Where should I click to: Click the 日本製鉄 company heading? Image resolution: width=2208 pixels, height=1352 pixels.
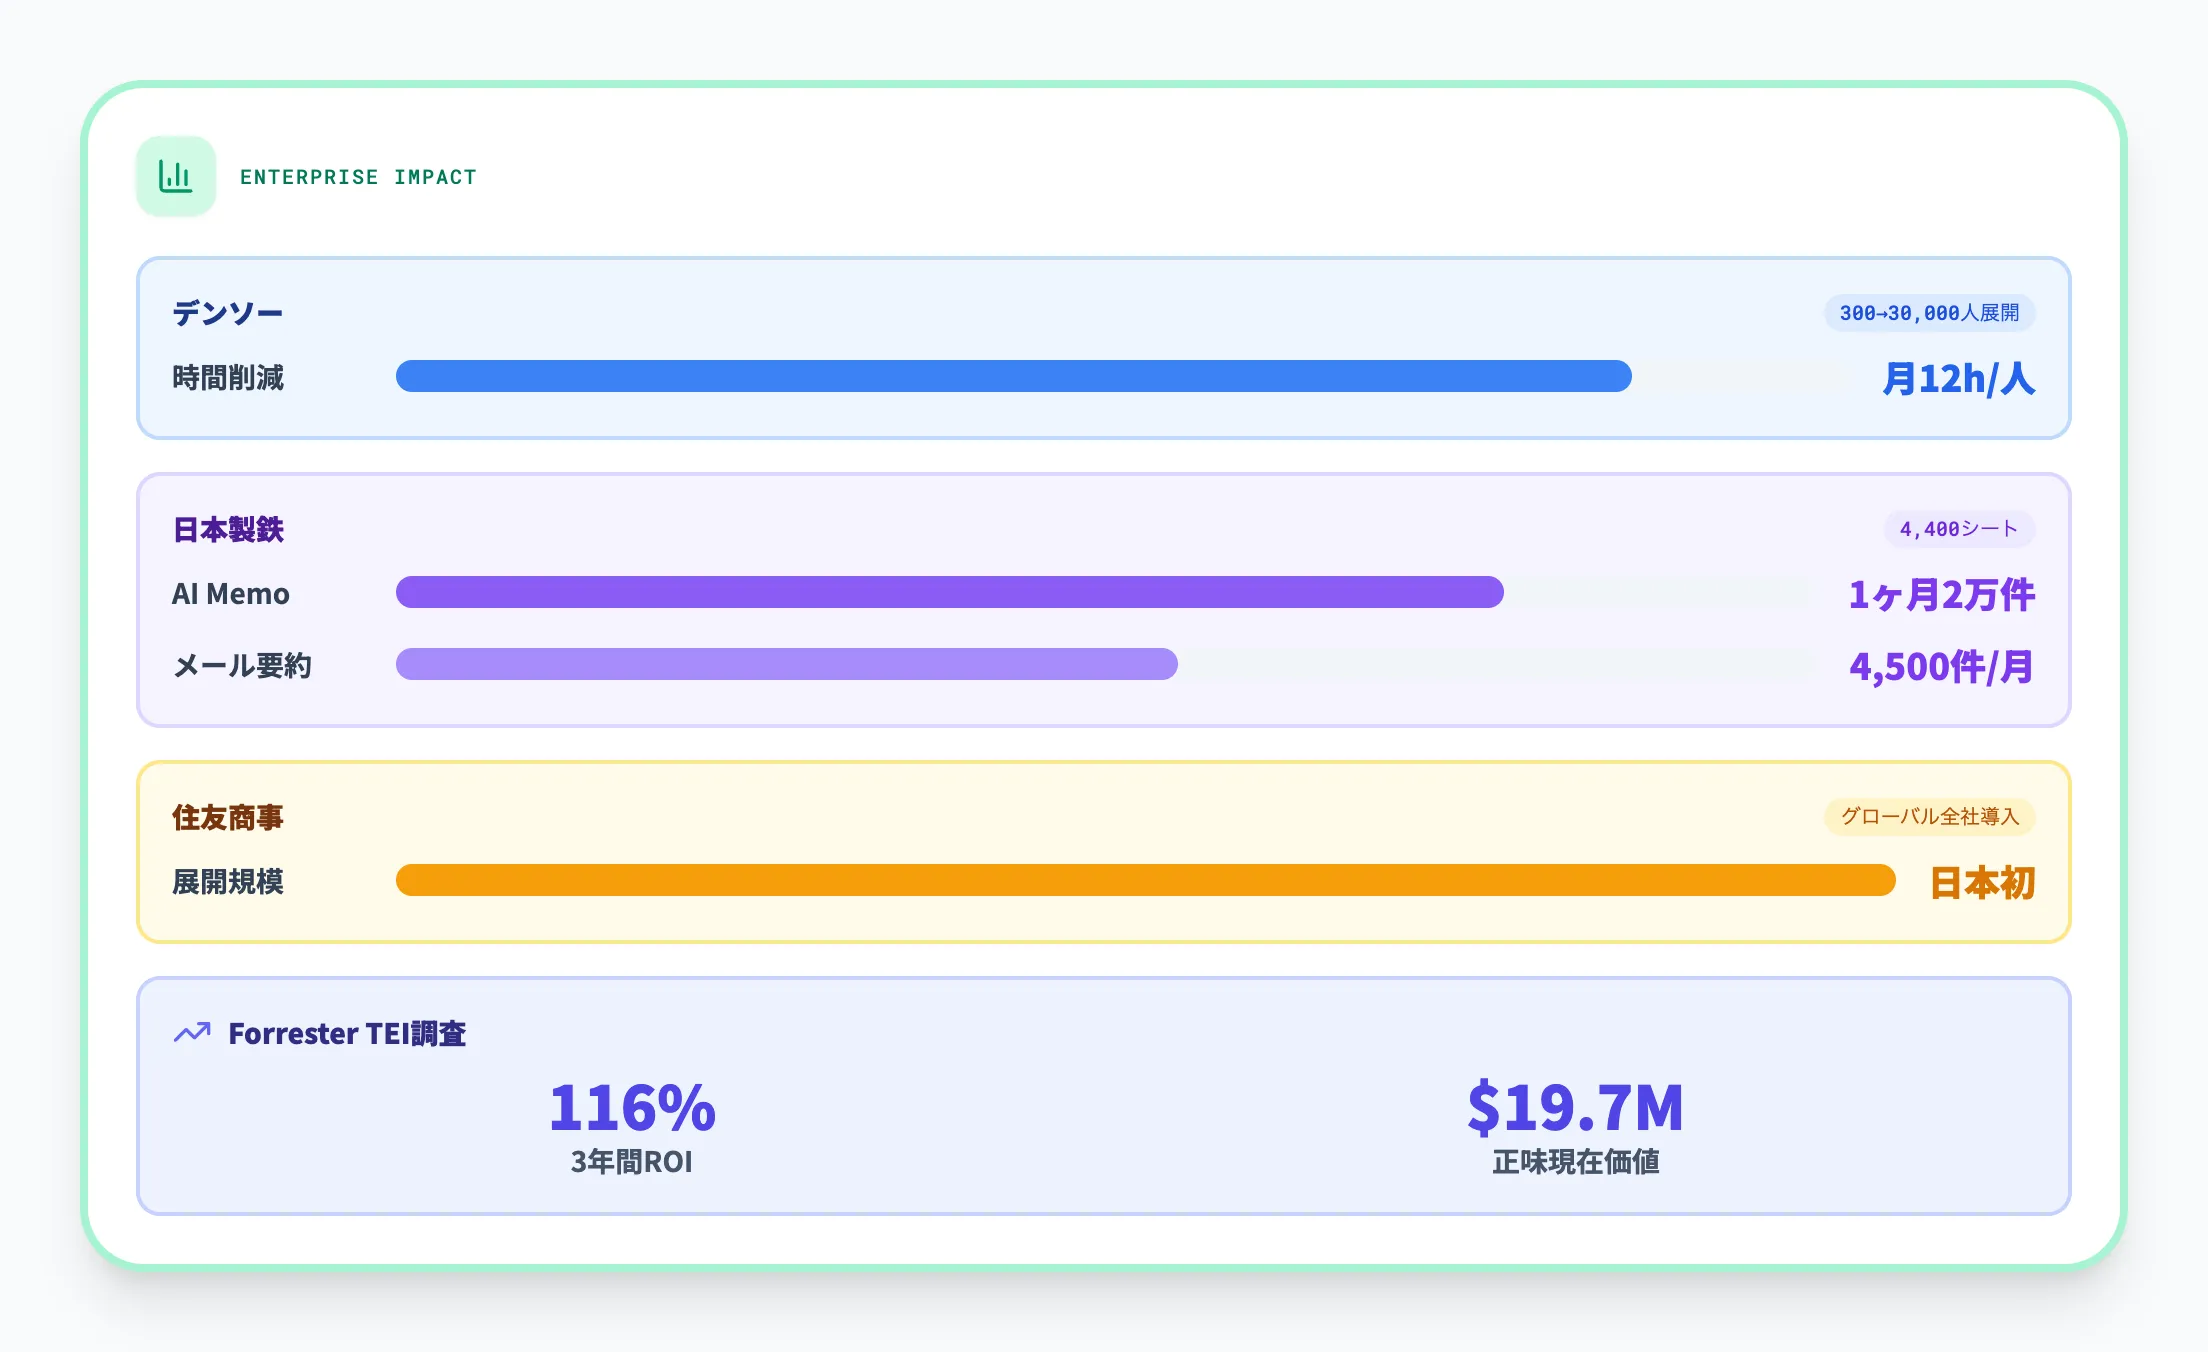click(x=228, y=529)
